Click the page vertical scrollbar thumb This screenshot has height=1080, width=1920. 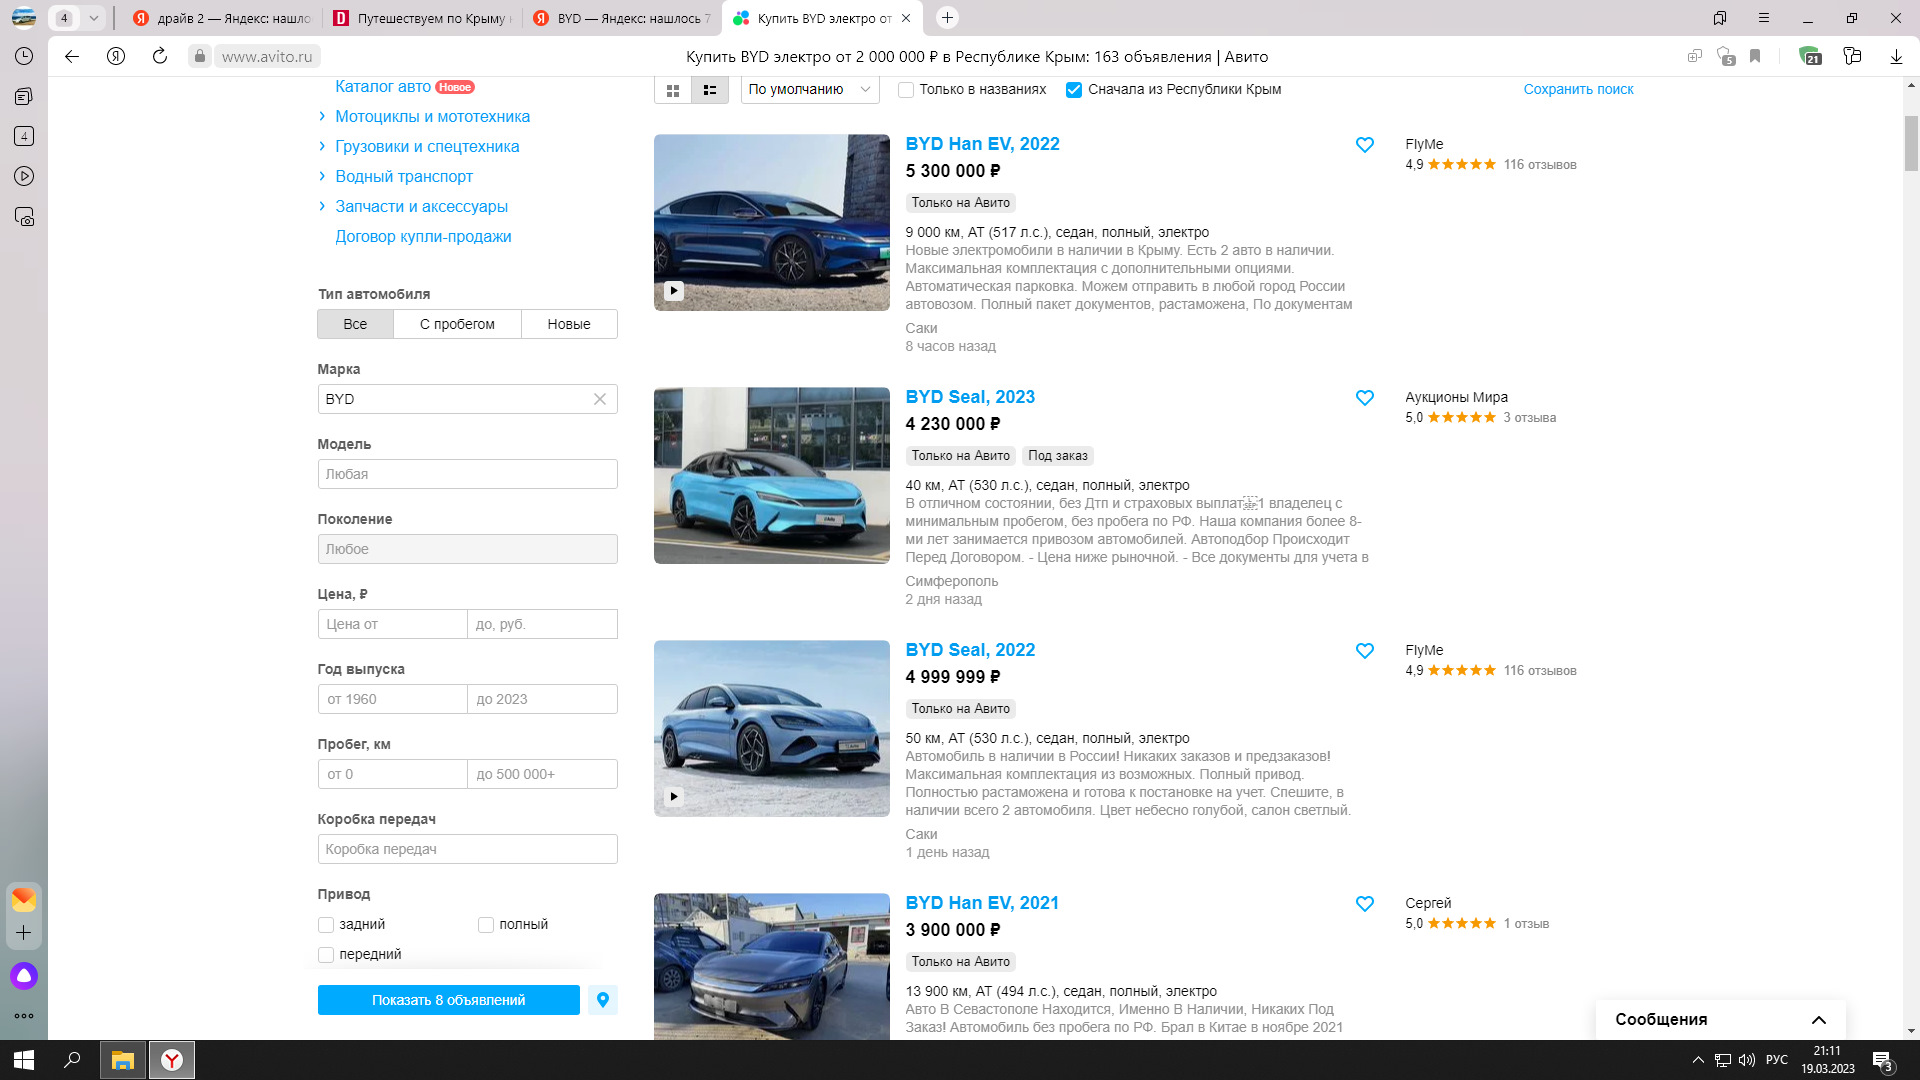click(1911, 143)
